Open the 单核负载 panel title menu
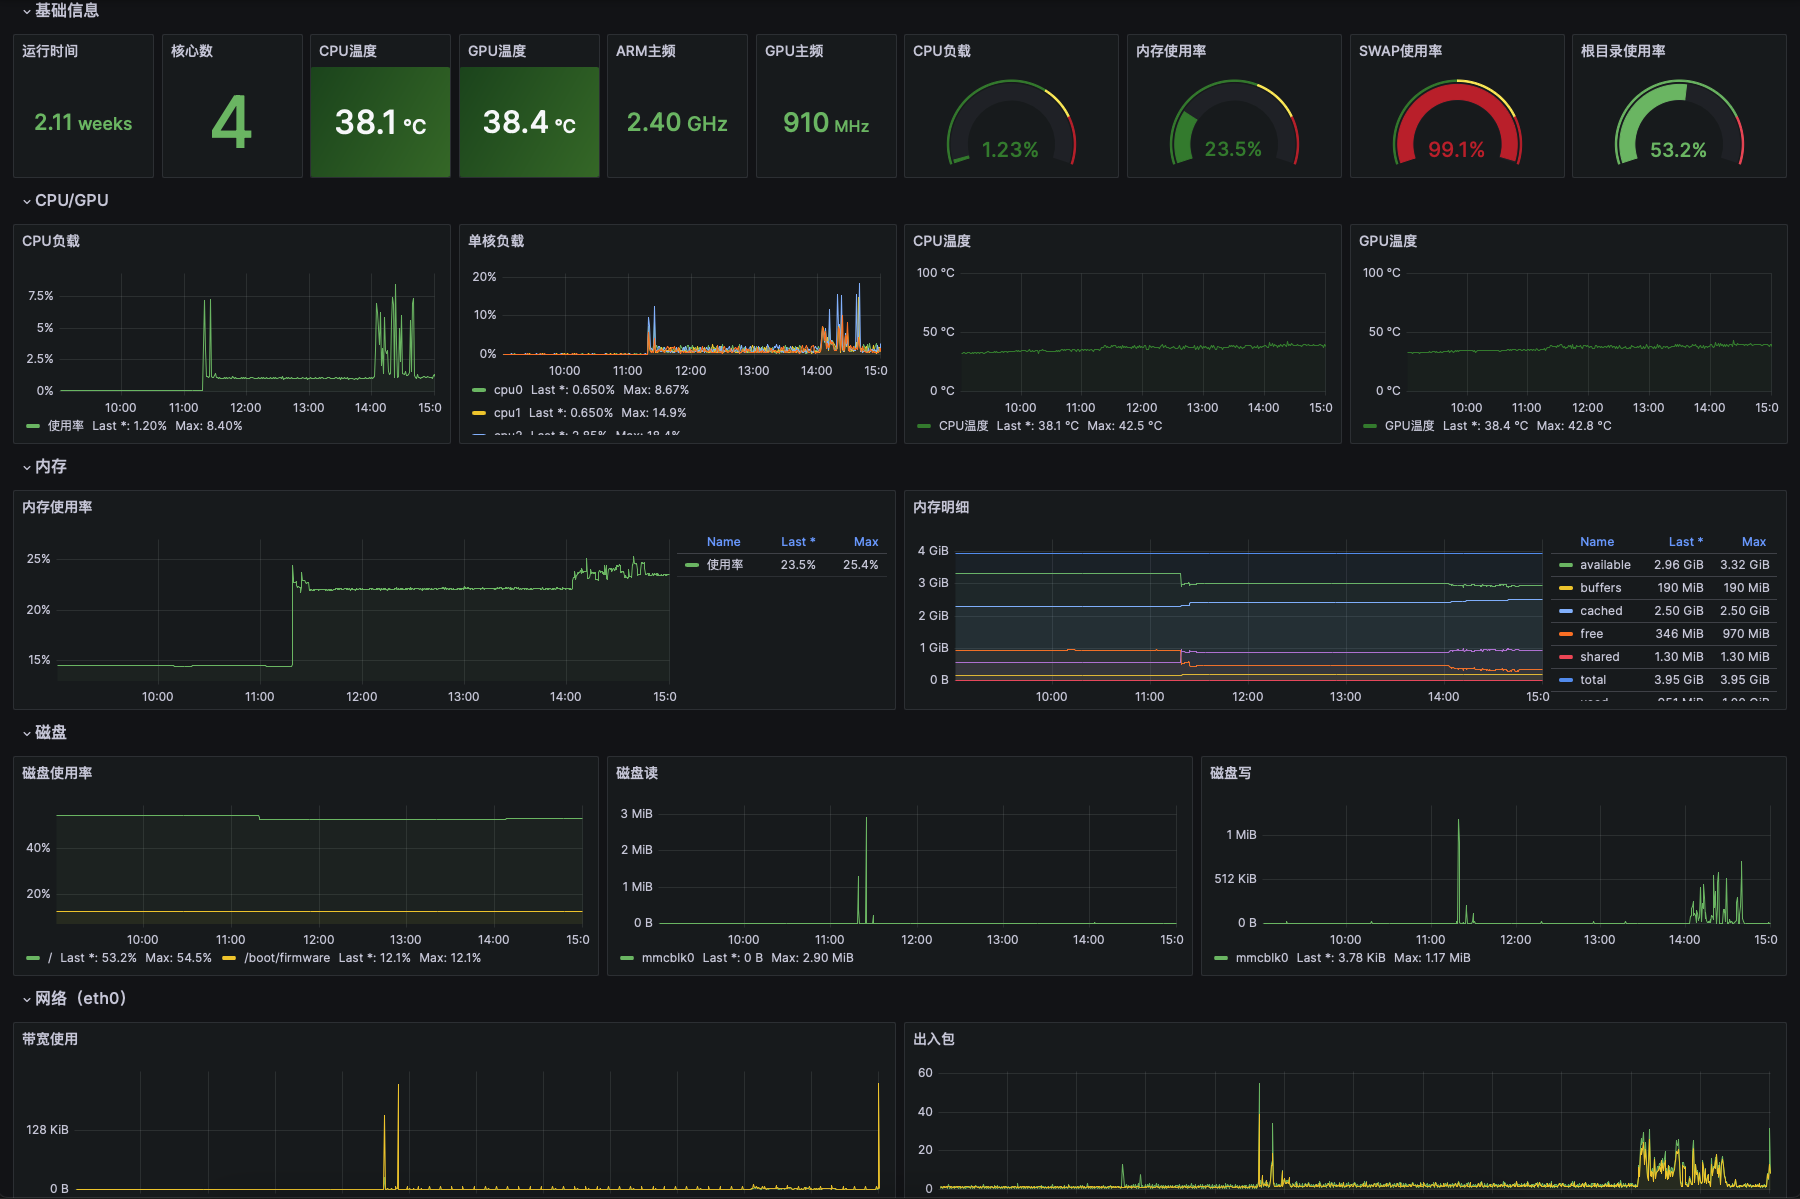 [x=496, y=241]
